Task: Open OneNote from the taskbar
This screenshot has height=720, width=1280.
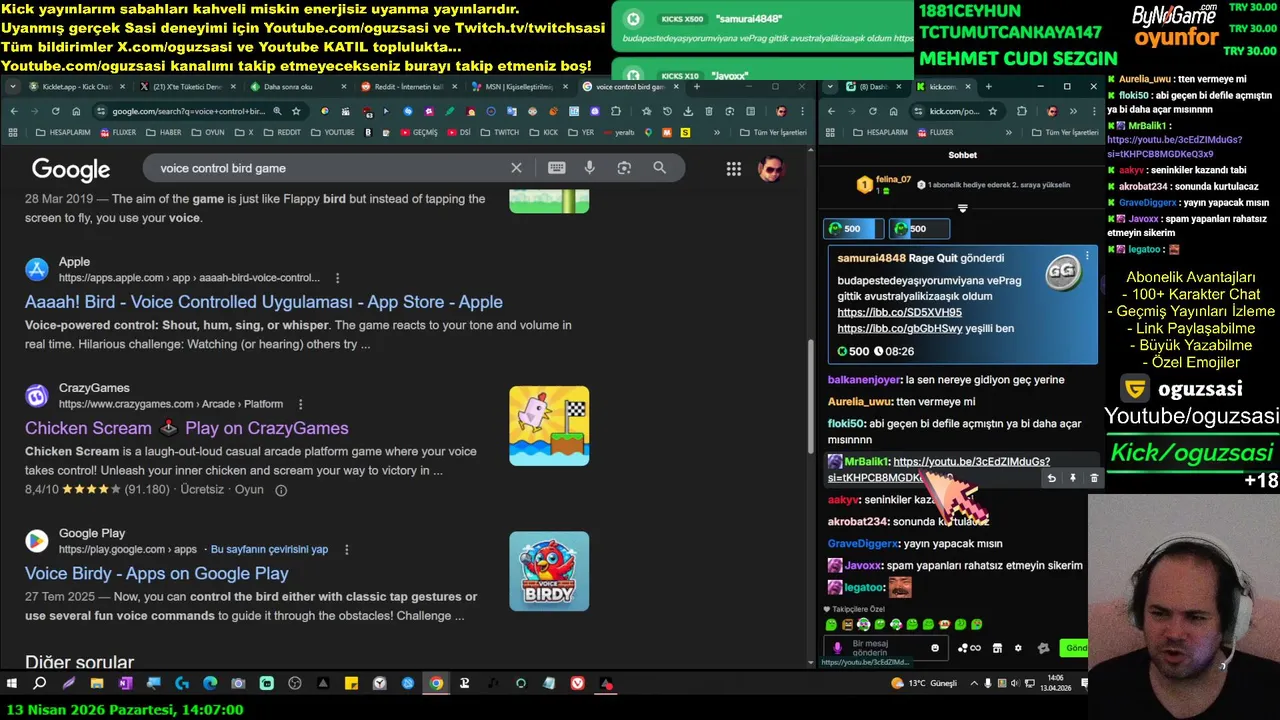Action: tap(125, 684)
